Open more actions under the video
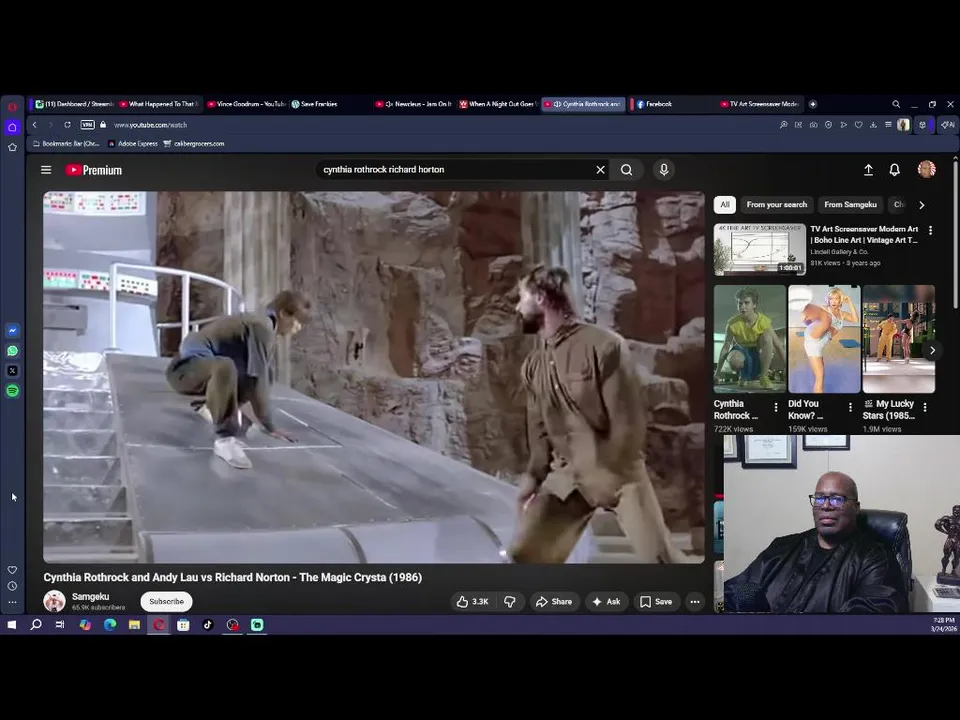 coord(695,602)
